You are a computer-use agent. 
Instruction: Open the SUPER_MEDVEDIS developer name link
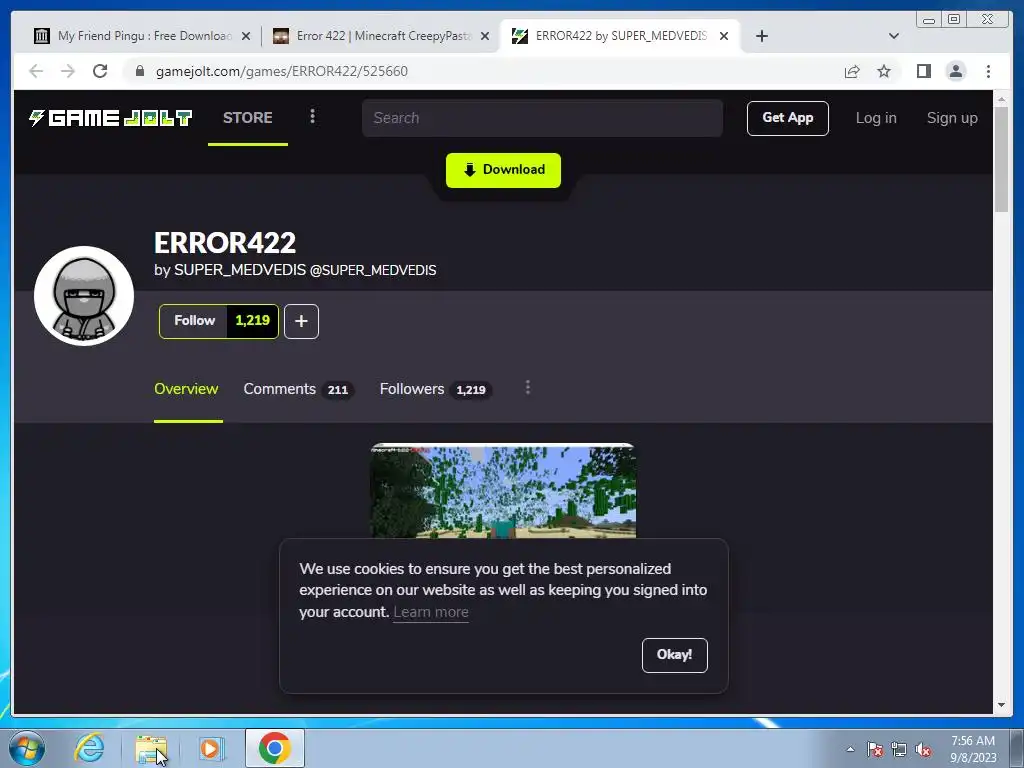pos(240,270)
